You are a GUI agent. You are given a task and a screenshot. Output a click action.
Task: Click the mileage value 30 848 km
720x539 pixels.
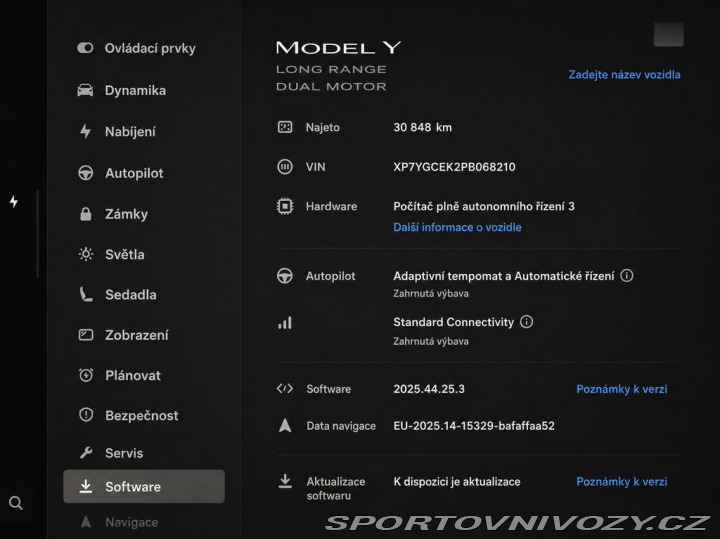tap(422, 127)
